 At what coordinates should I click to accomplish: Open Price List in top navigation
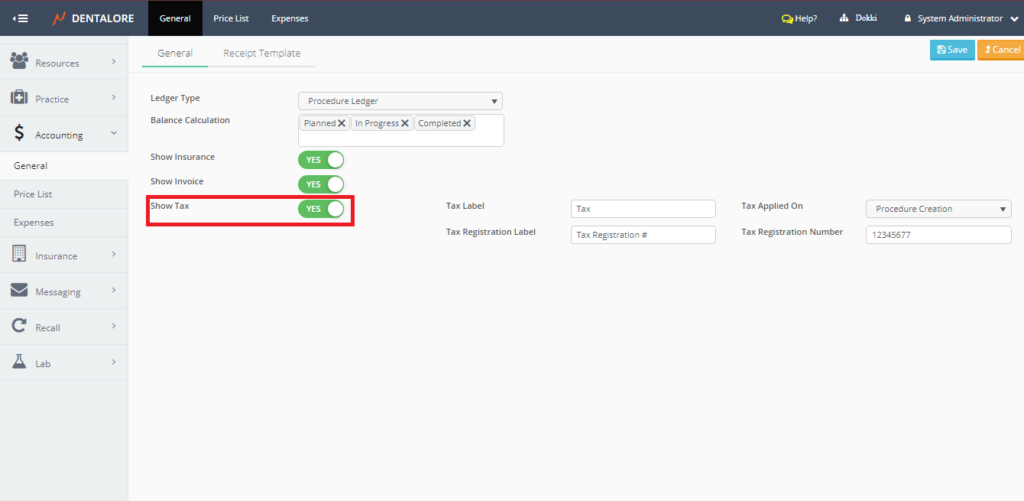click(x=230, y=18)
